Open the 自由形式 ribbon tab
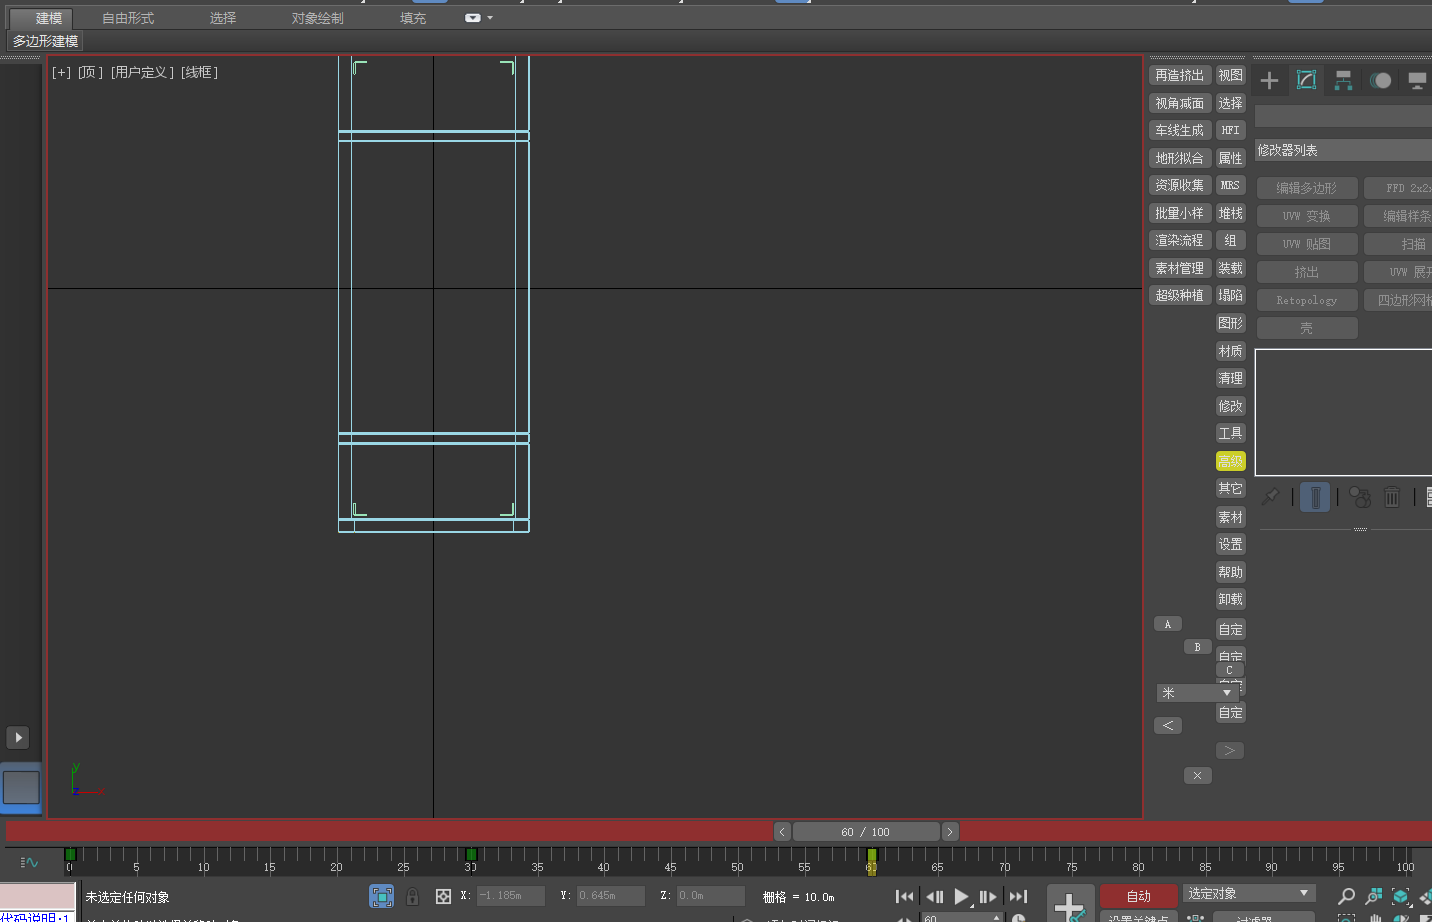This screenshot has height=922, width=1432. [x=128, y=18]
